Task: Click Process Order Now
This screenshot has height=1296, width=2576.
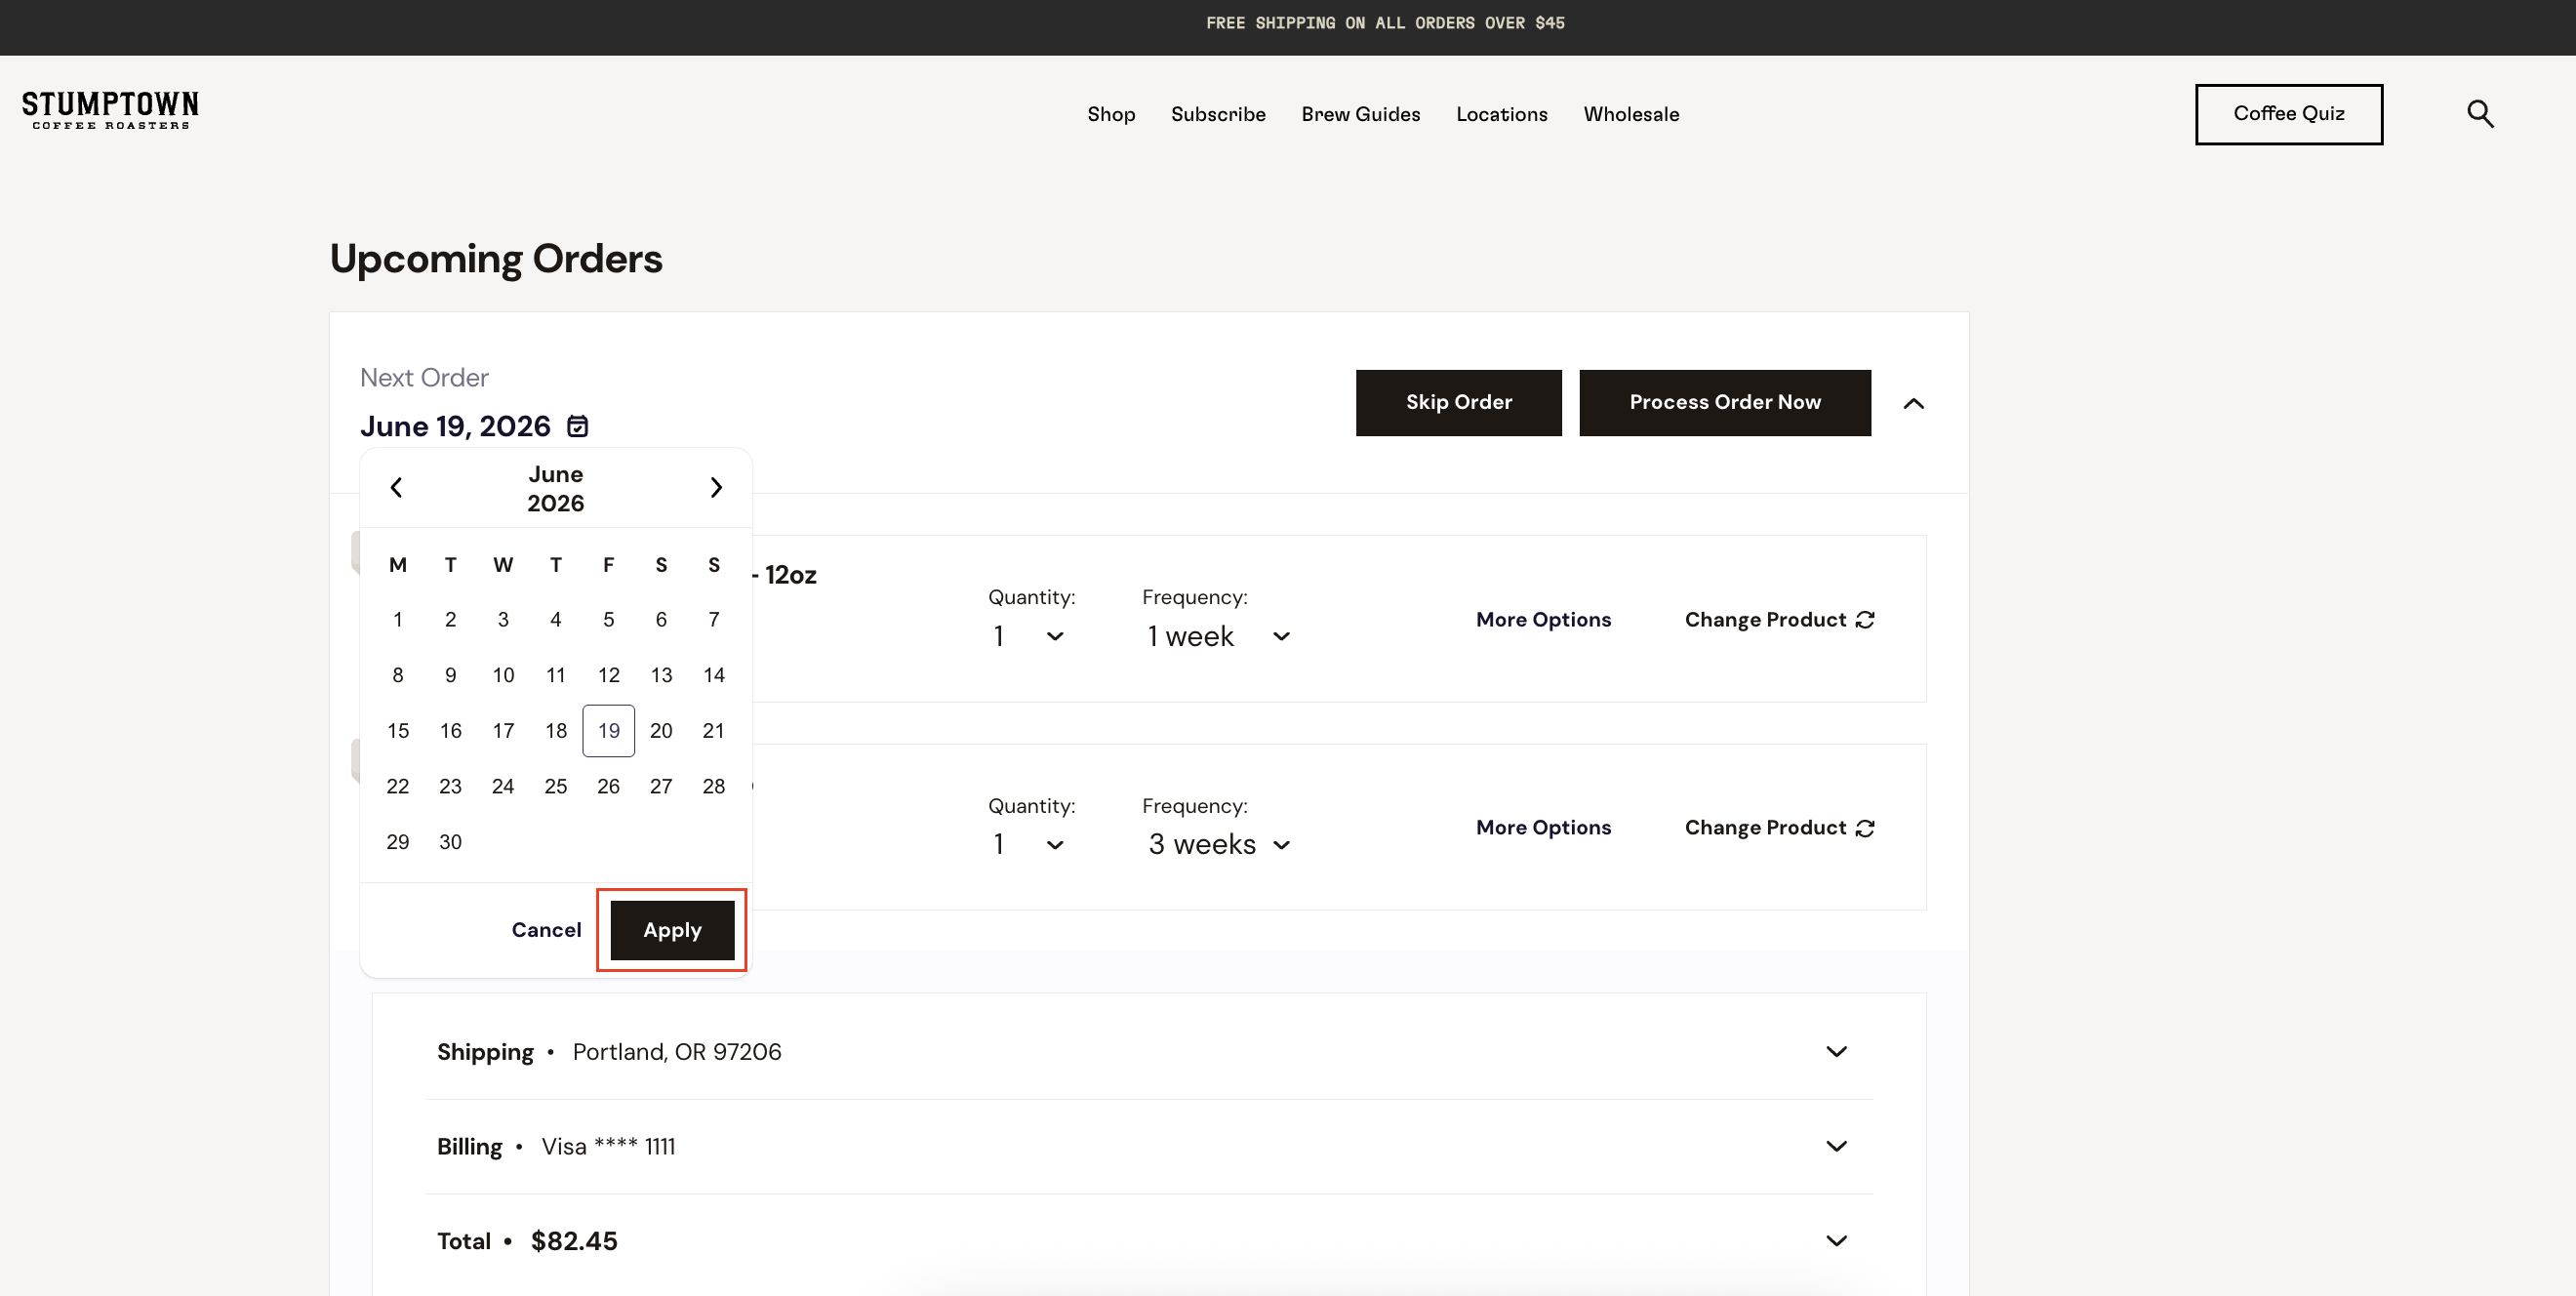Action: pyautogui.click(x=1725, y=403)
